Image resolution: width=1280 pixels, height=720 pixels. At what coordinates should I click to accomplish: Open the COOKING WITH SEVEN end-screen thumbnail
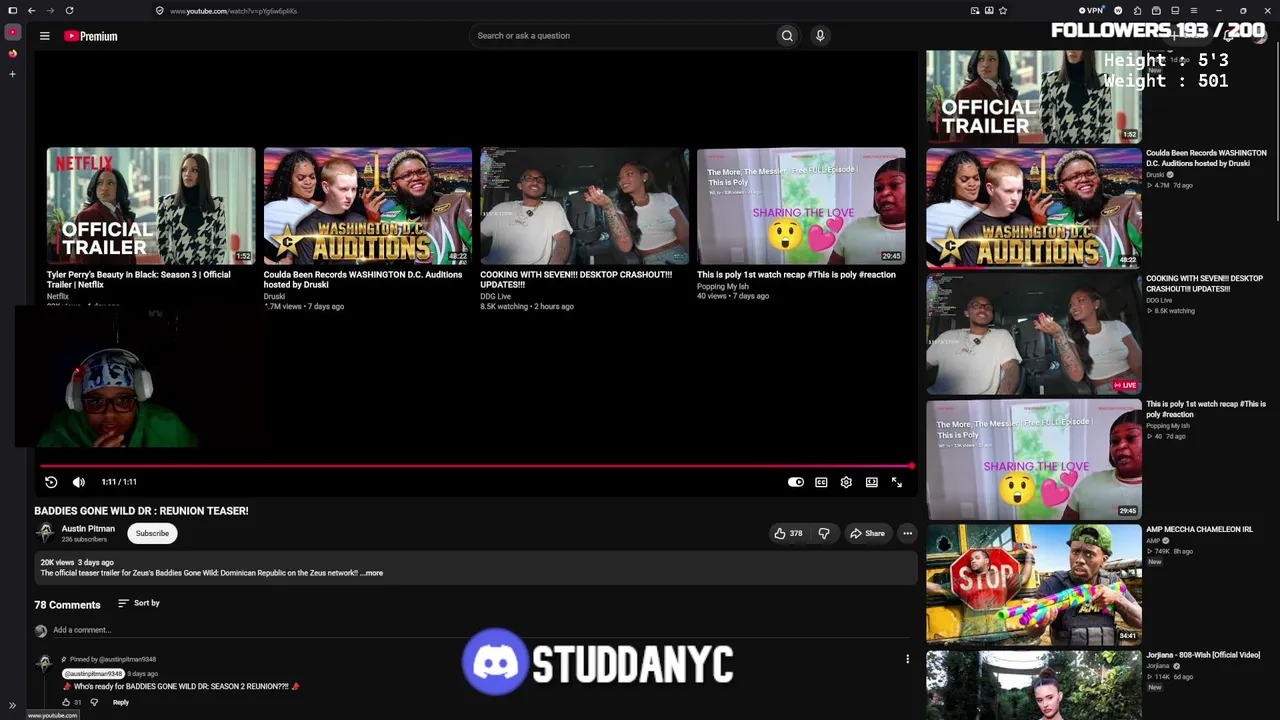584,206
